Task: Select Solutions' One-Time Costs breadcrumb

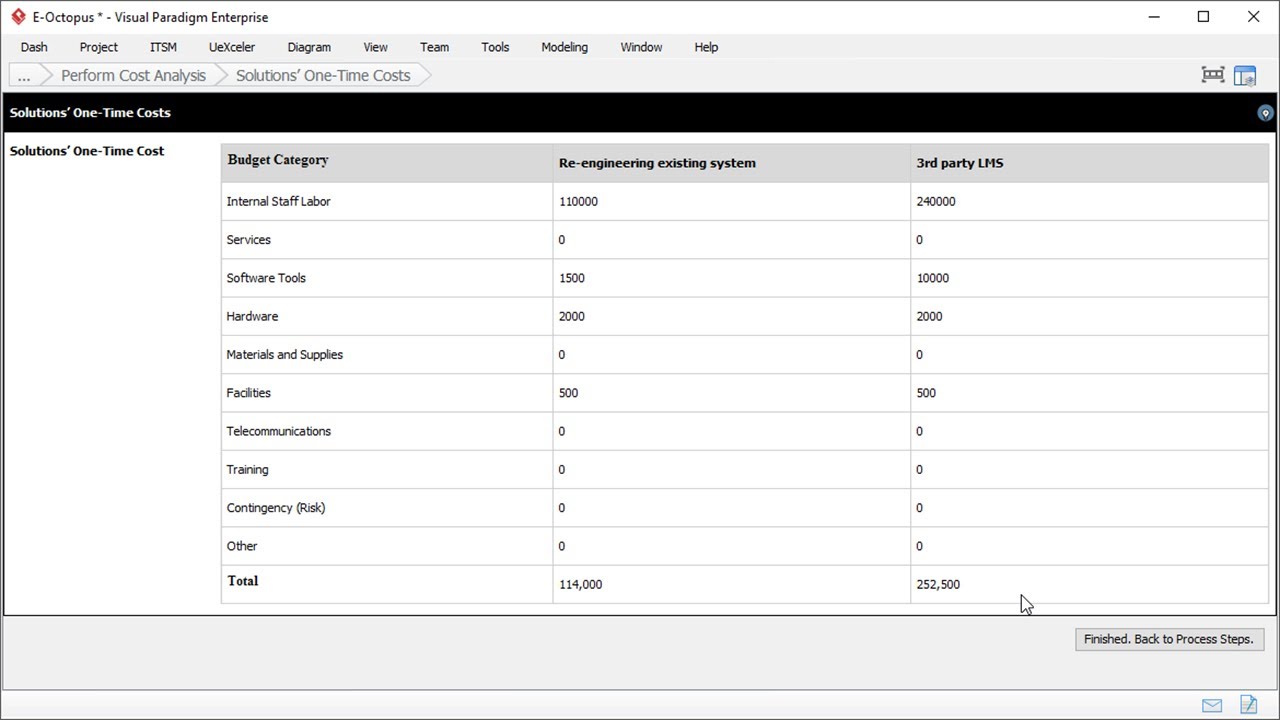Action: click(323, 76)
